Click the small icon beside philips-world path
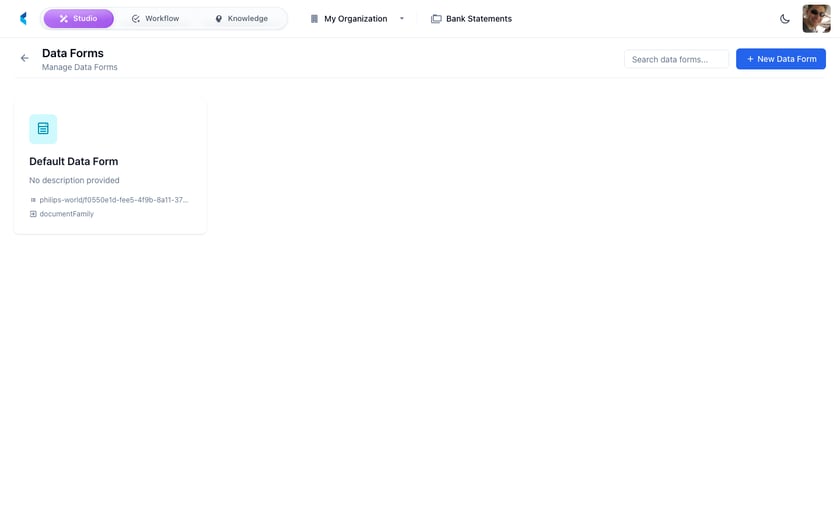The image size is (840, 525). coord(33,200)
